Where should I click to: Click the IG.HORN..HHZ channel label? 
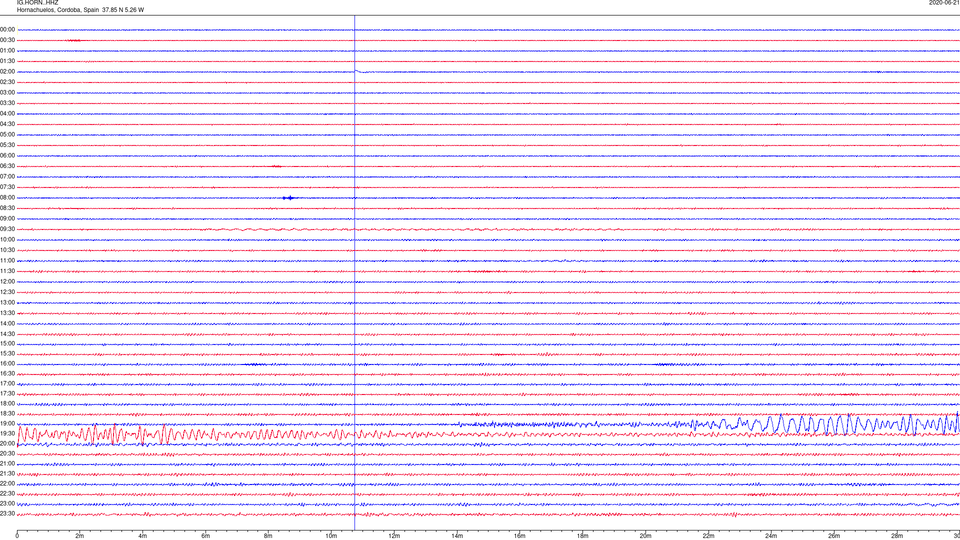(38, 2)
